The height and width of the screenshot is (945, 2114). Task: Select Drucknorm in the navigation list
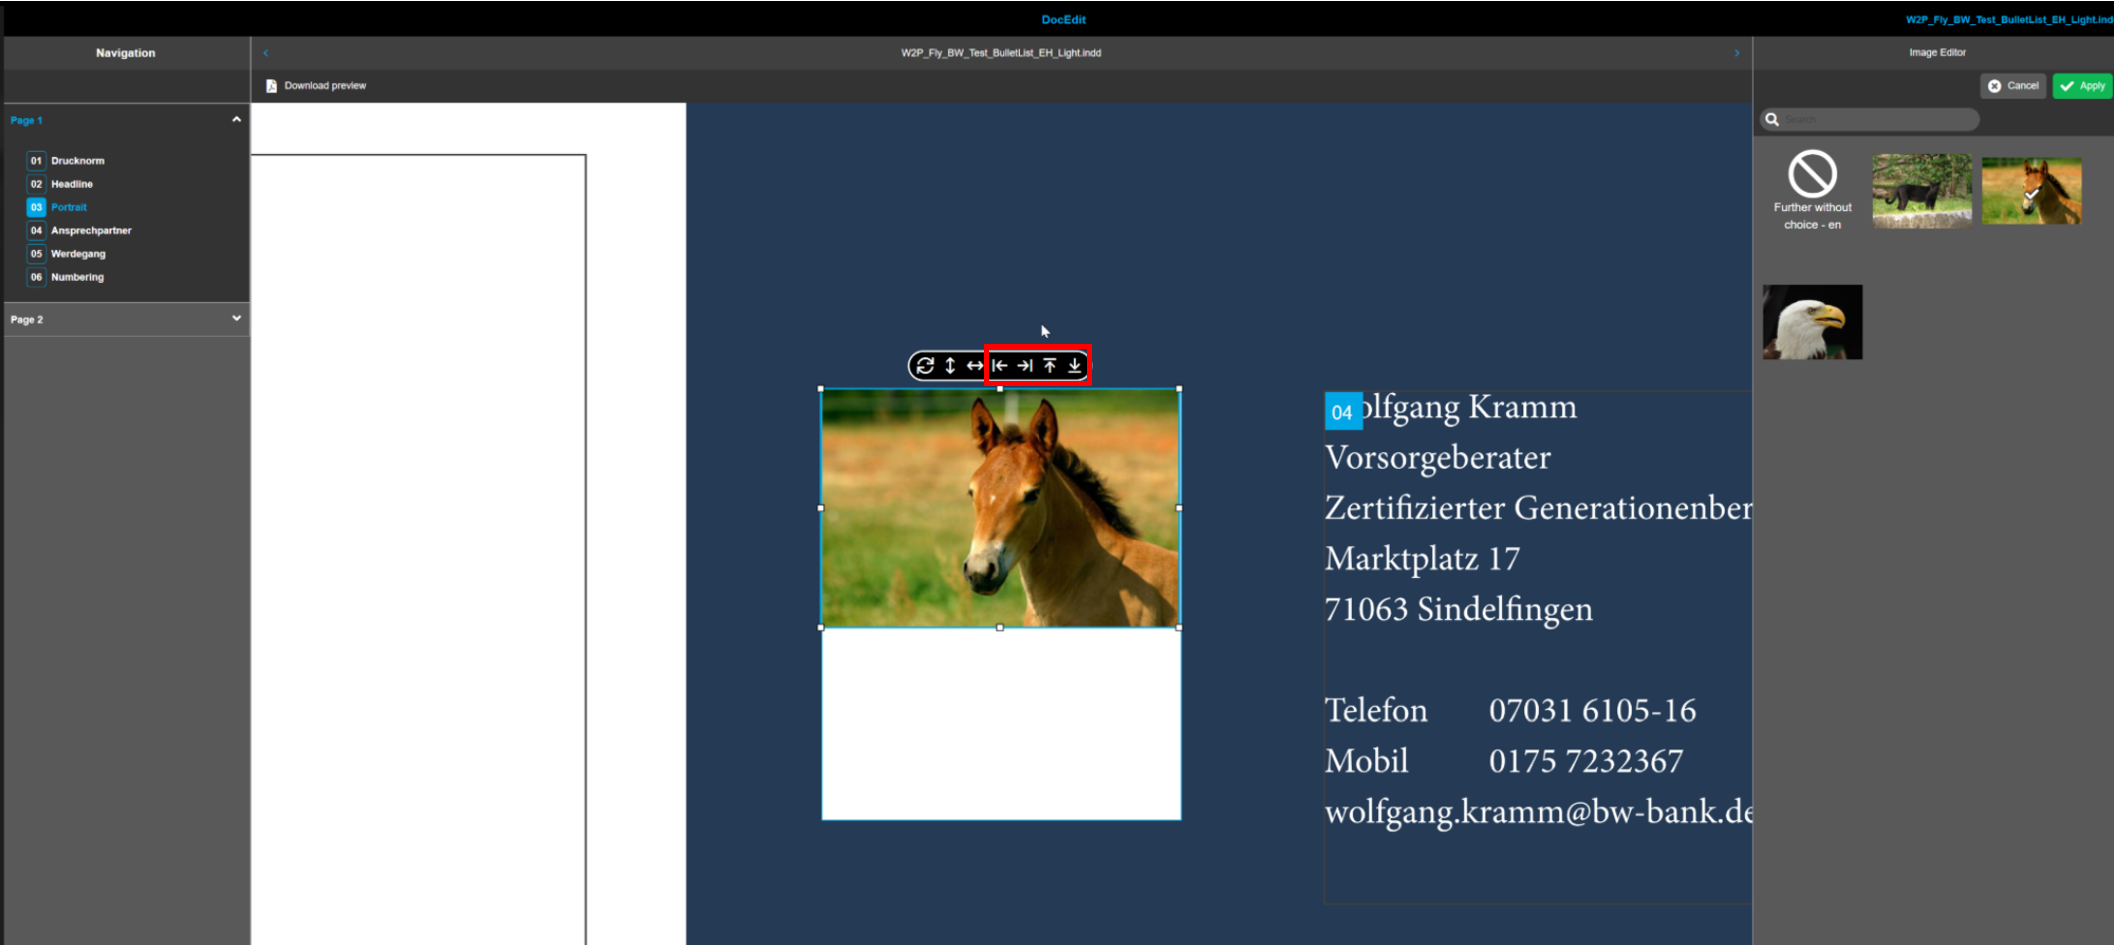(x=78, y=161)
